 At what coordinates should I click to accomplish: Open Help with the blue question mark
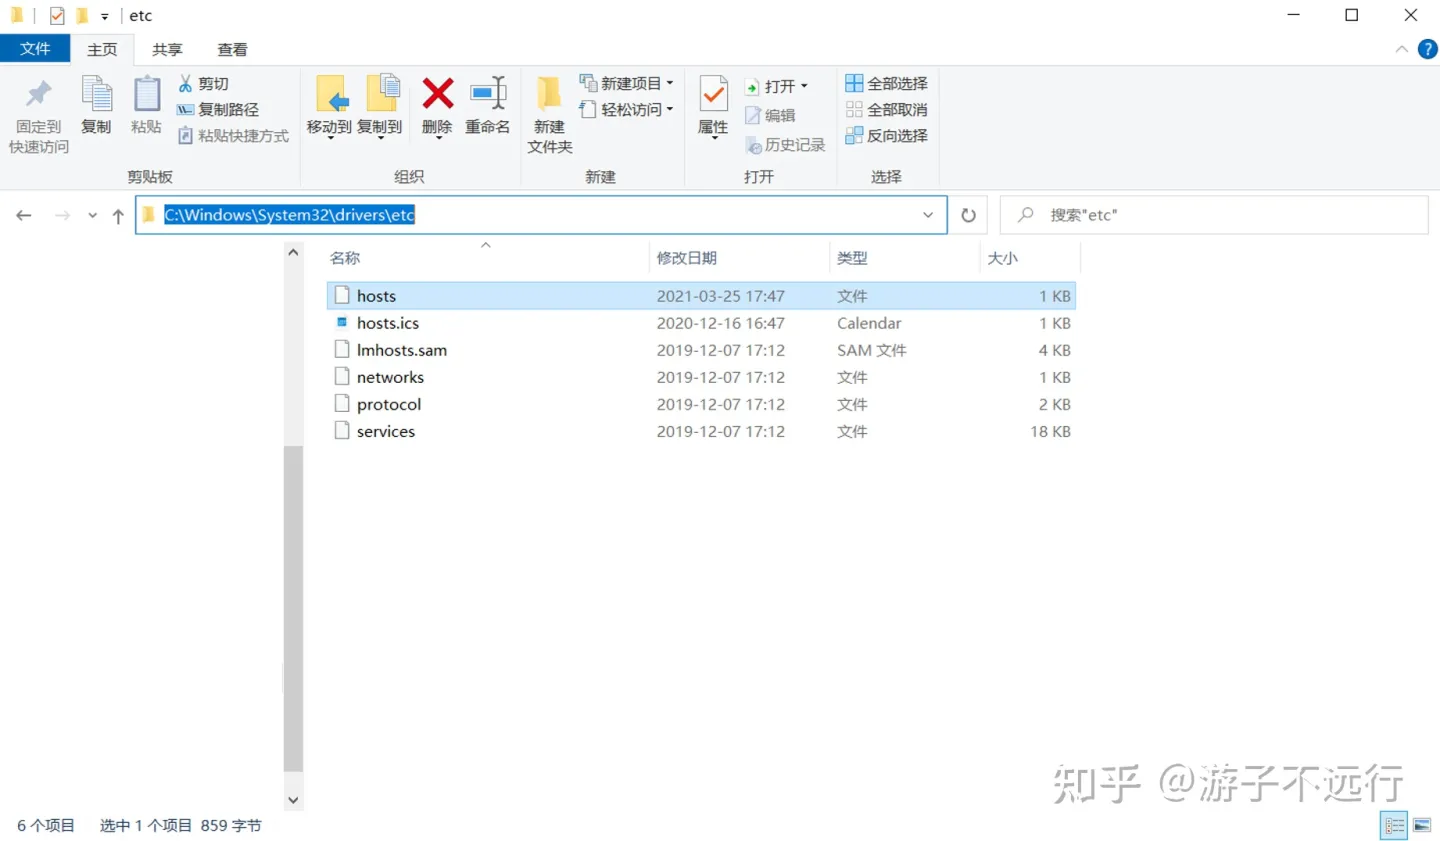1428,49
